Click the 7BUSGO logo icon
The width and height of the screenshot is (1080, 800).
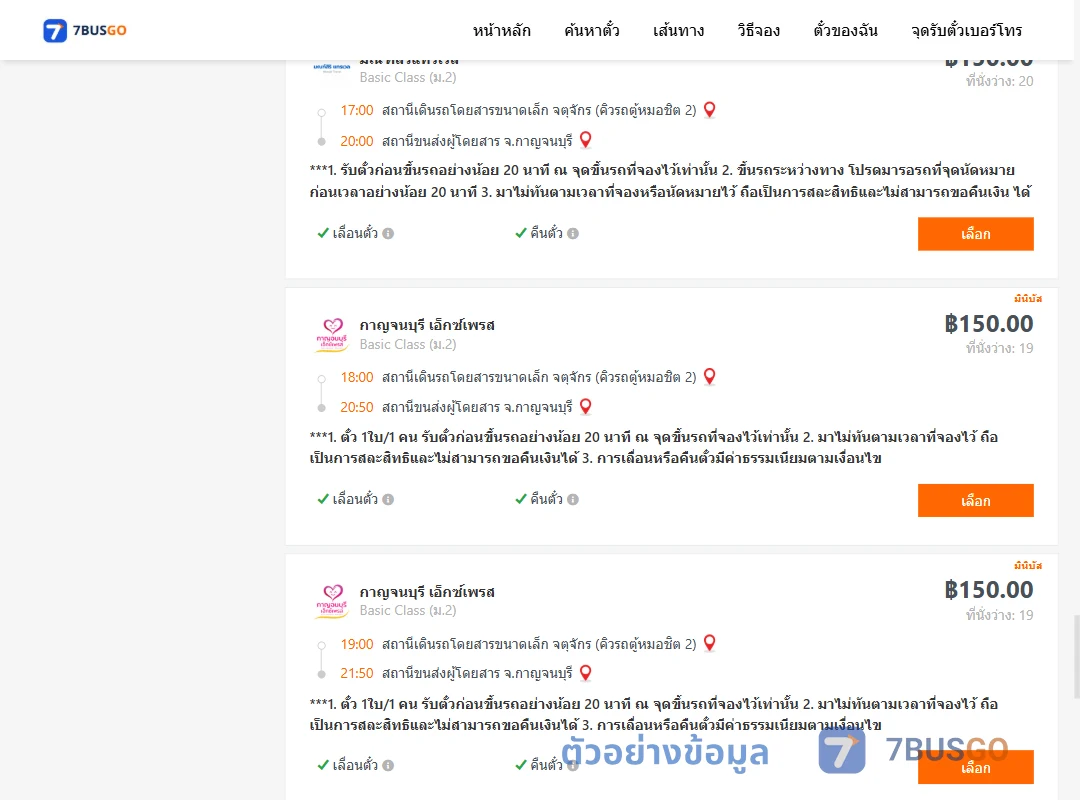[55, 30]
